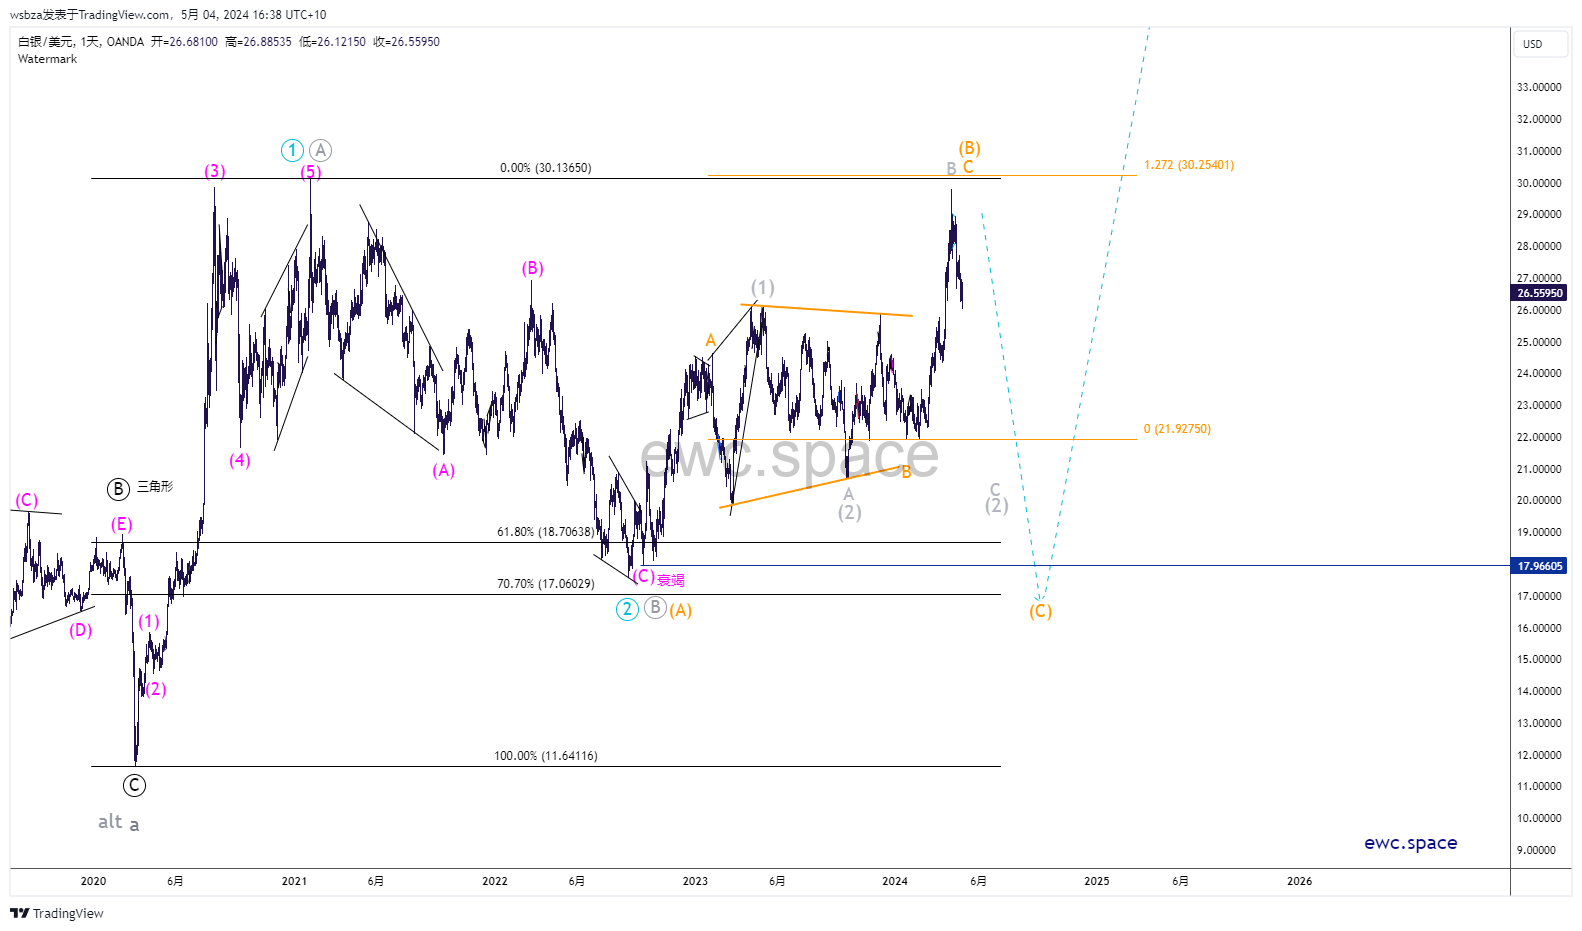Click 2024 on the time axis
Image resolution: width=1582 pixels, height=931 pixels.
[x=895, y=881]
